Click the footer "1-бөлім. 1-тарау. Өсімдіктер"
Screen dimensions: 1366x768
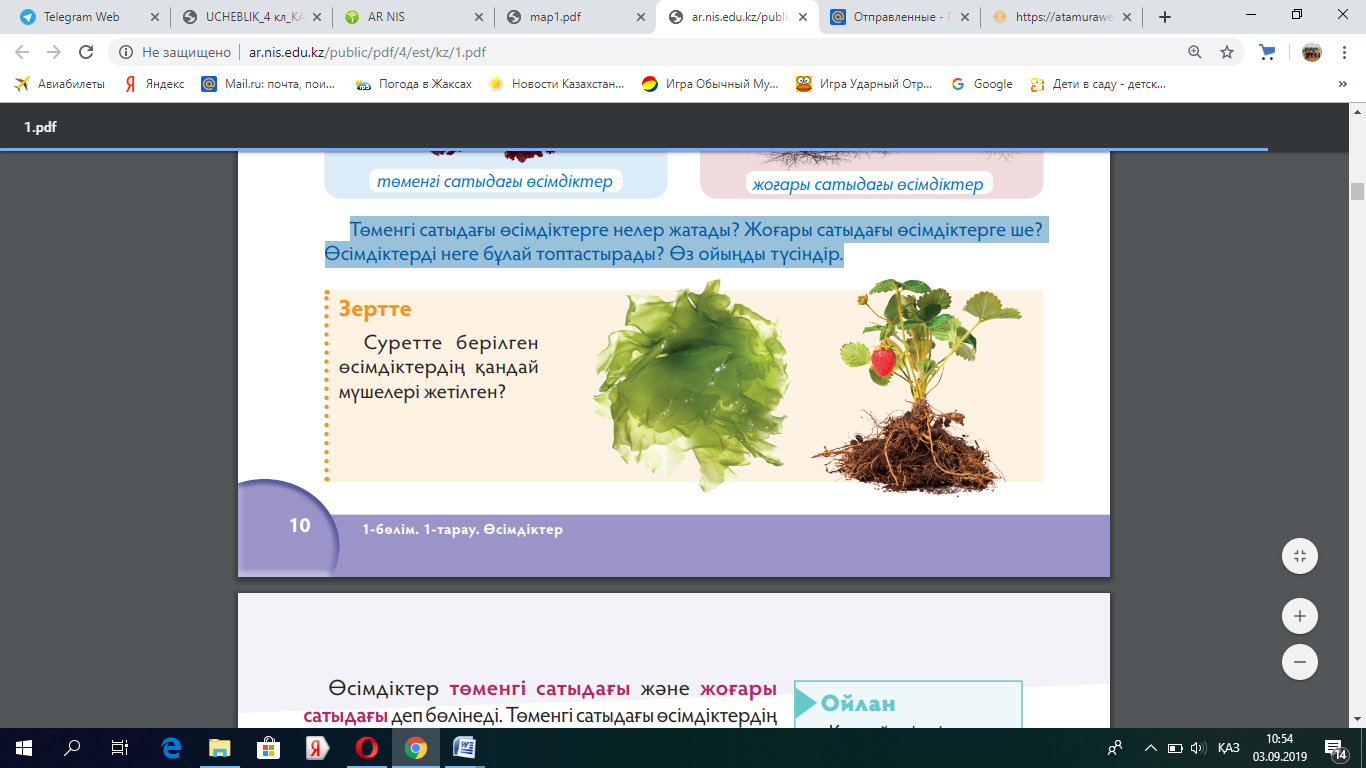coord(463,530)
